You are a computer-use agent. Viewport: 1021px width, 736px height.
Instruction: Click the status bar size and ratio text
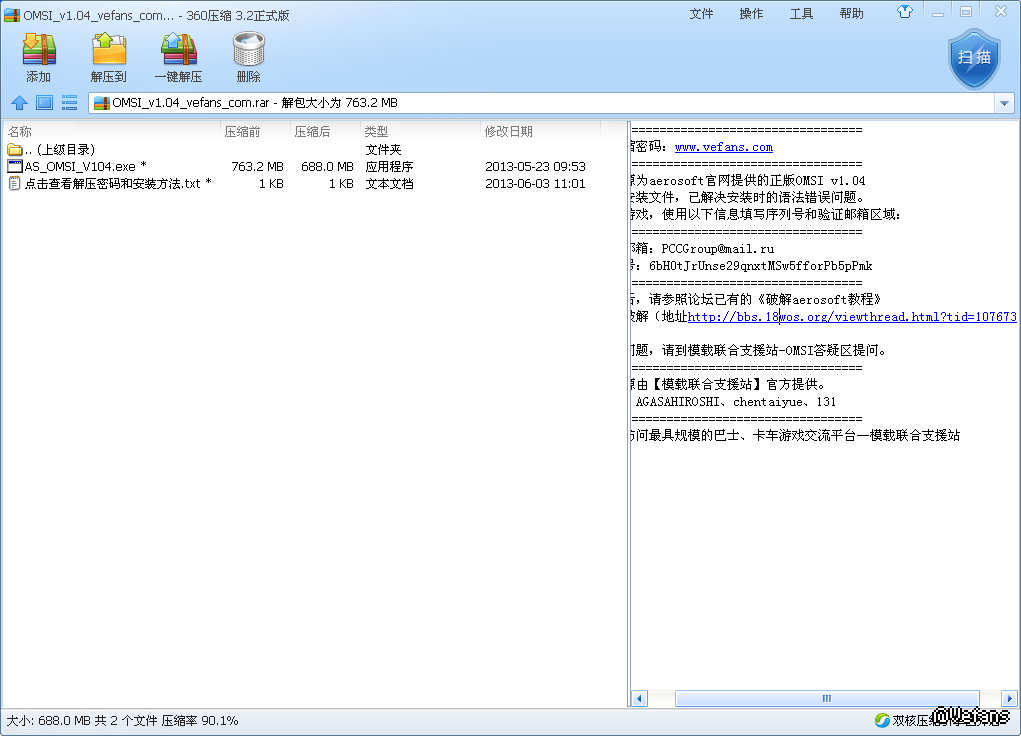[x=122, y=720]
